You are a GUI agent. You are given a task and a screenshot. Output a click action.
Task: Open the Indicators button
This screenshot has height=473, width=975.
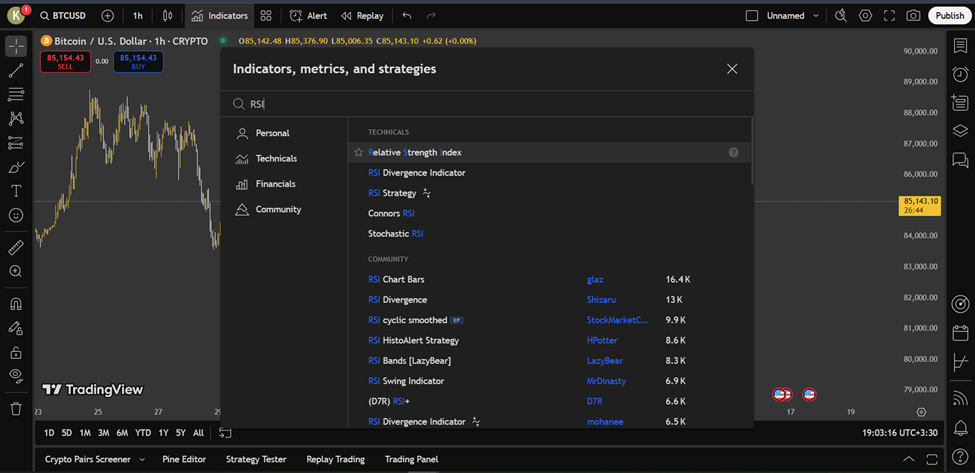point(219,16)
